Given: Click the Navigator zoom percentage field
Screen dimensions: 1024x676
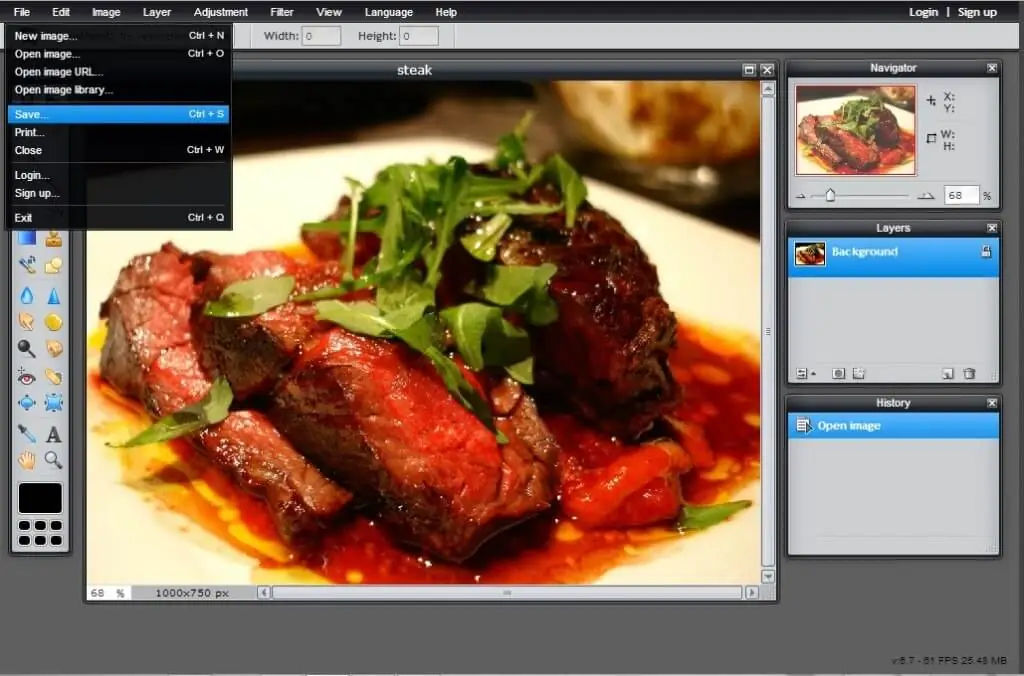Looking at the screenshot, I should (x=960, y=196).
